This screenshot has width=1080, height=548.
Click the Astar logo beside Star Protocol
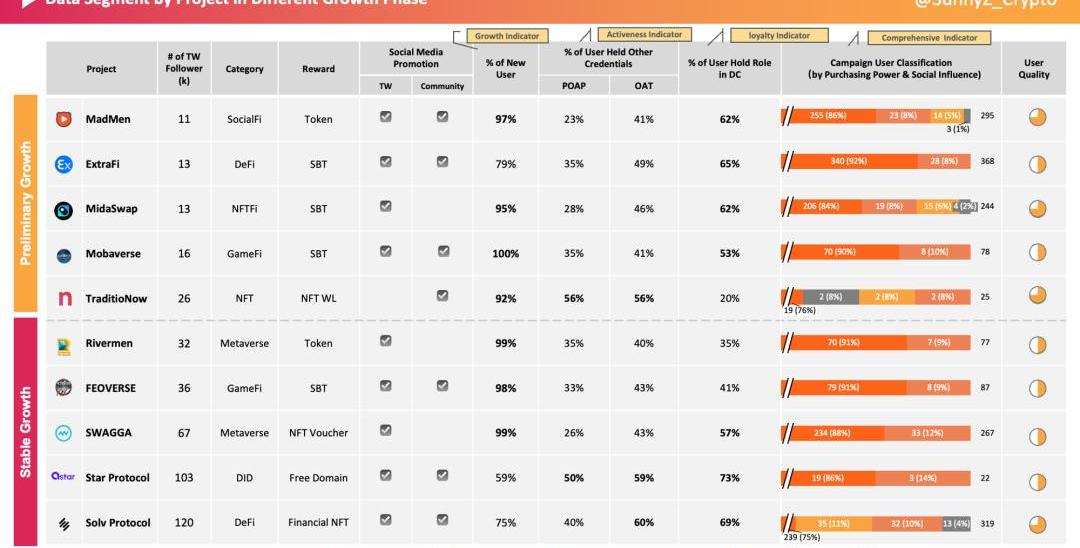(63, 476)
